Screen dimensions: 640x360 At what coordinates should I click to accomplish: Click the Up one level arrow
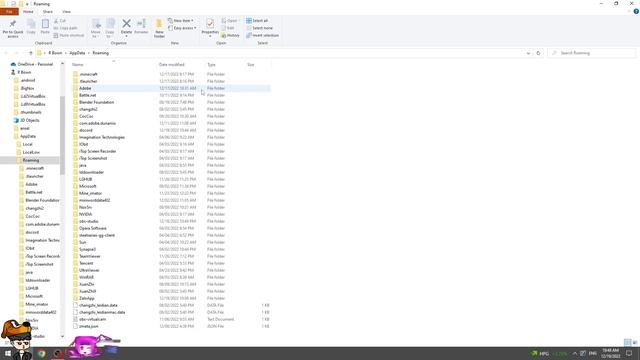pos(31,53)
